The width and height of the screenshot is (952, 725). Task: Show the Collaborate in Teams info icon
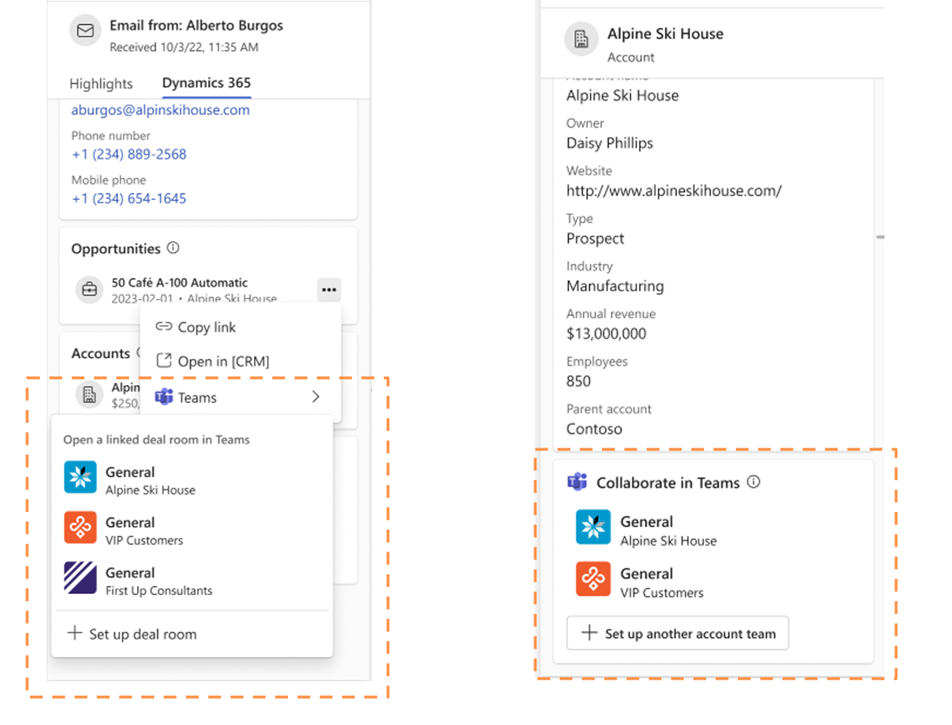coord(753,482)
